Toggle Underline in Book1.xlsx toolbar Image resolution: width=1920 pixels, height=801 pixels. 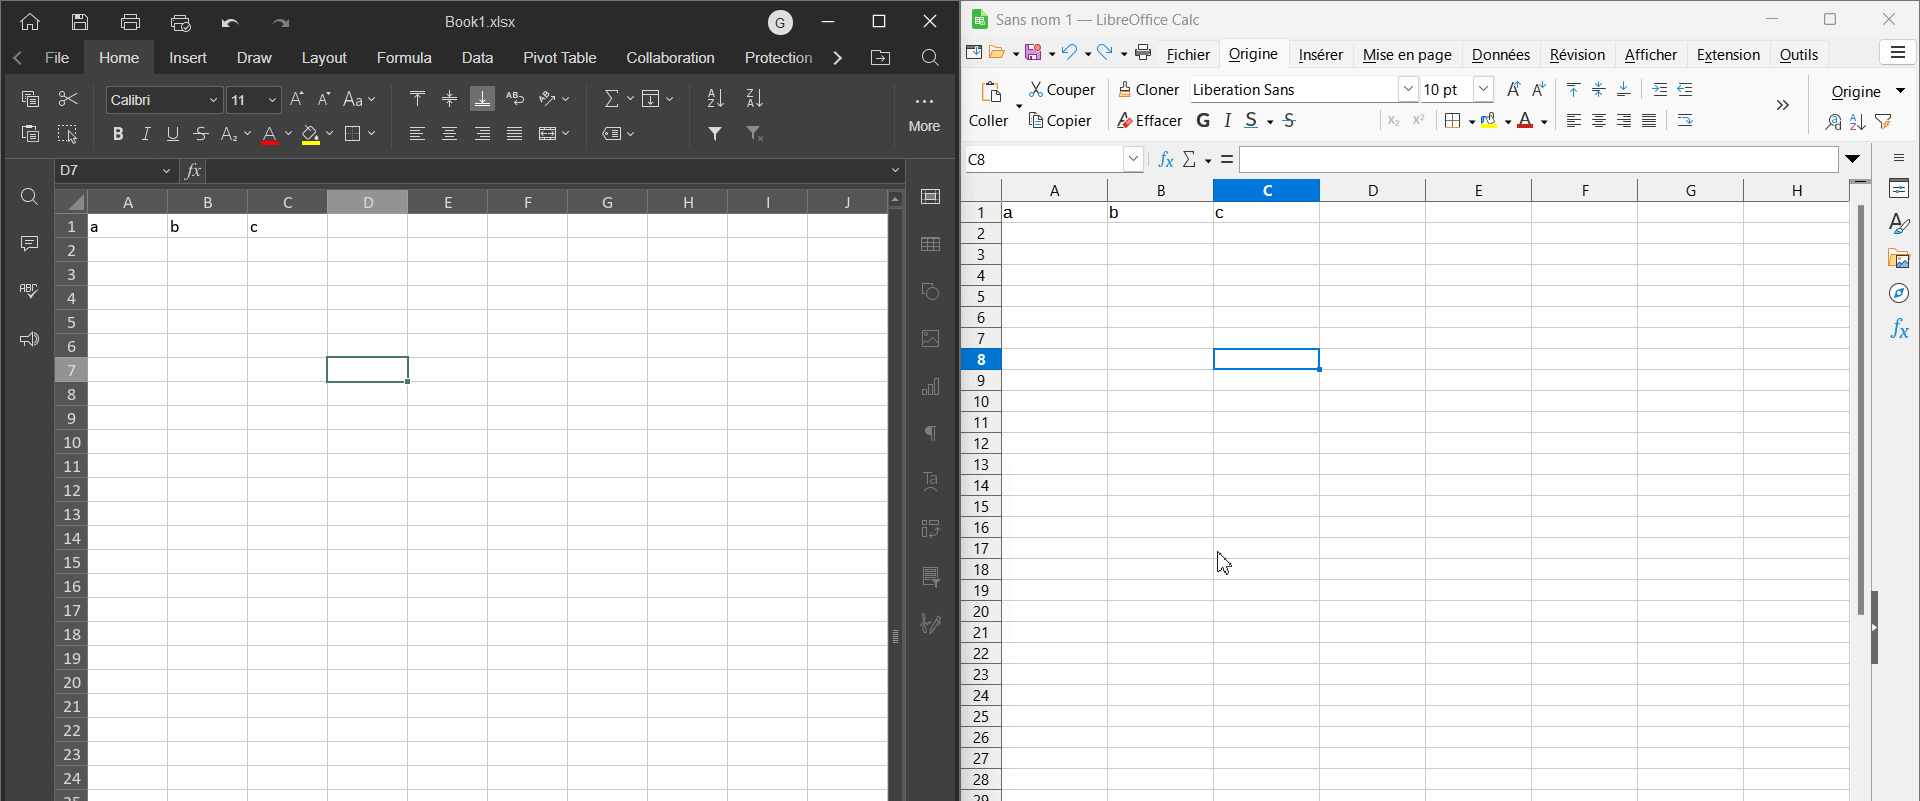[x=173, y=133]
